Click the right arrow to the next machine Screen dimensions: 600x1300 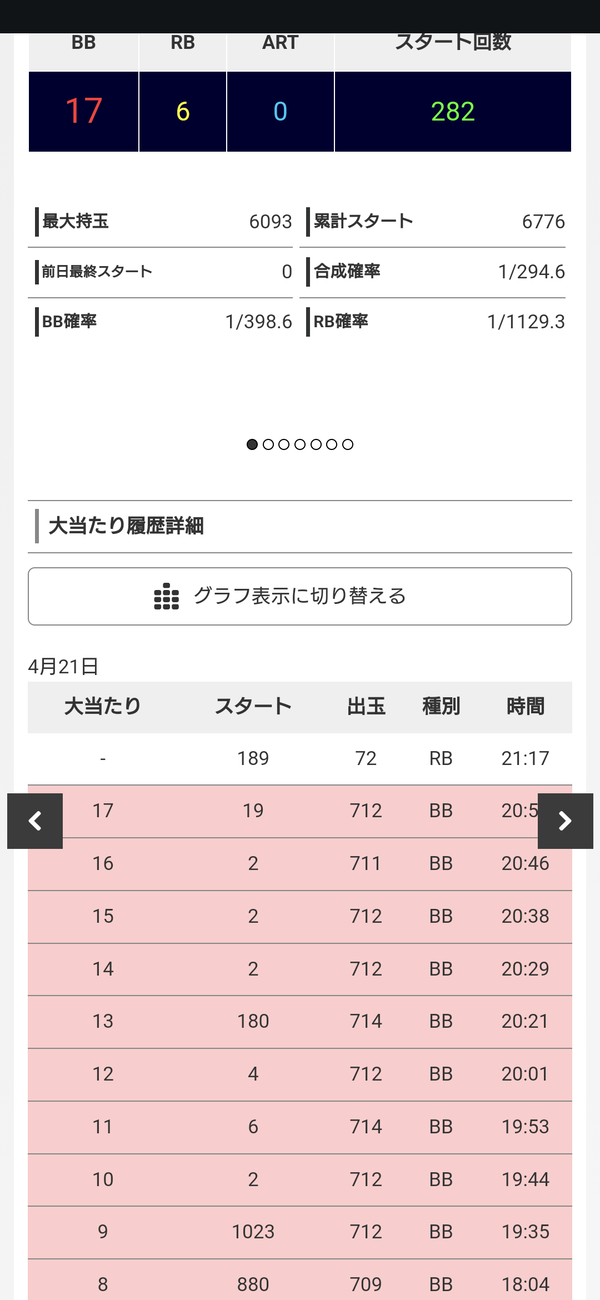(565, 821)
